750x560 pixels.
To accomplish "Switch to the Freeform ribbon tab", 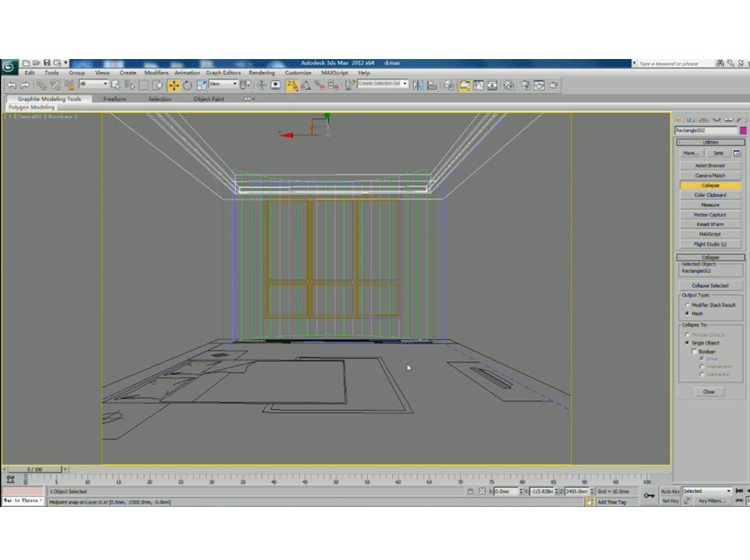I will tap(115, 99).
